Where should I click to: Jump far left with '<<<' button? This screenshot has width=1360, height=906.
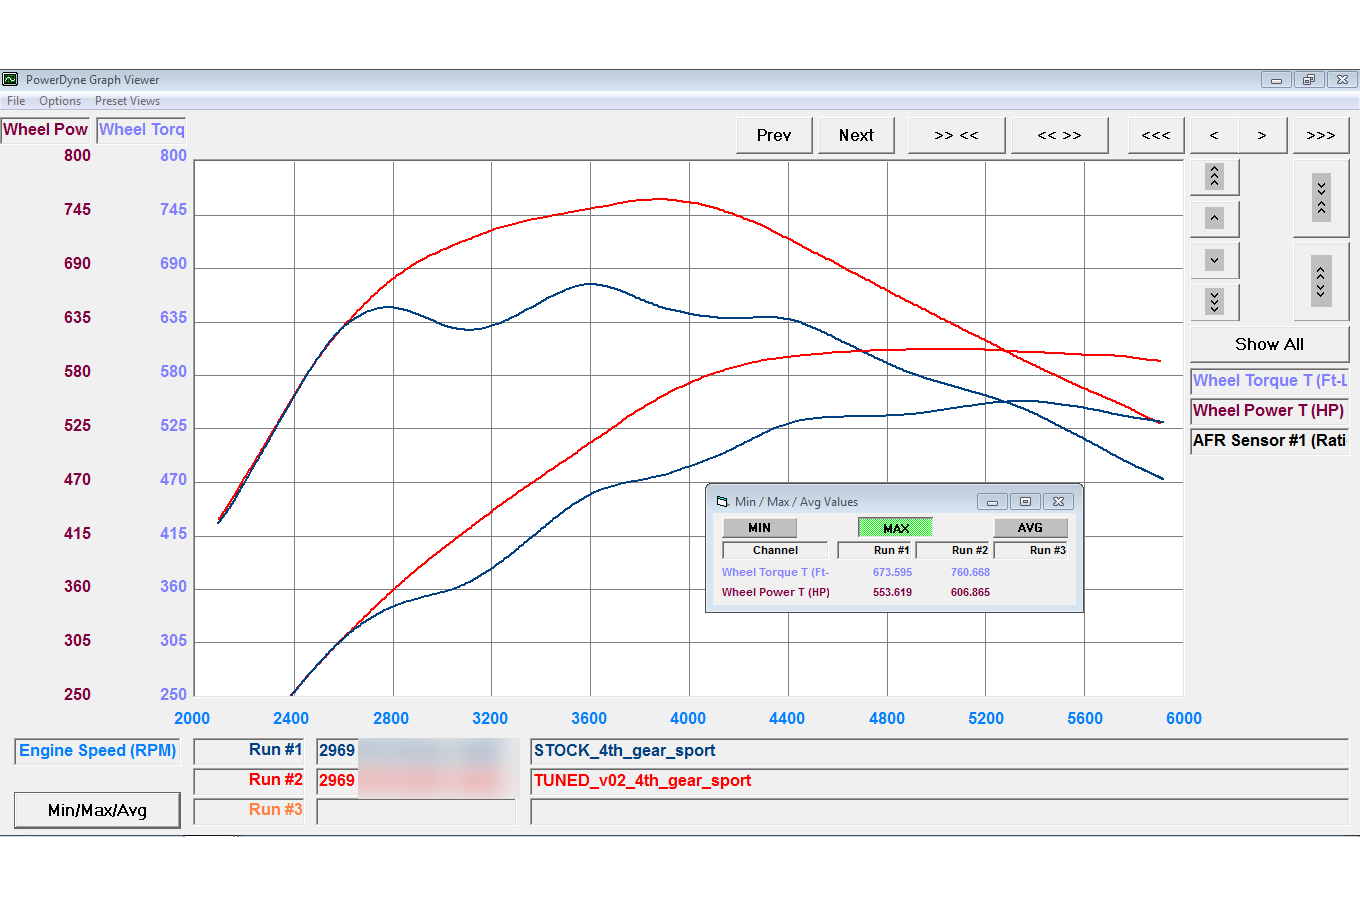pyautogui.click(x=1156, y=135)
